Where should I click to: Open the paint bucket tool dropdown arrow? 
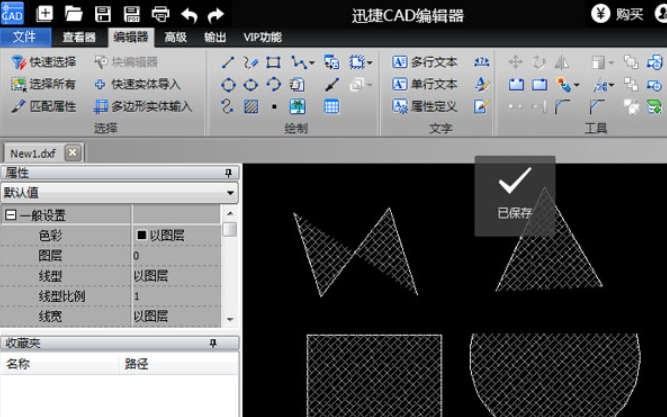[577, 85]
